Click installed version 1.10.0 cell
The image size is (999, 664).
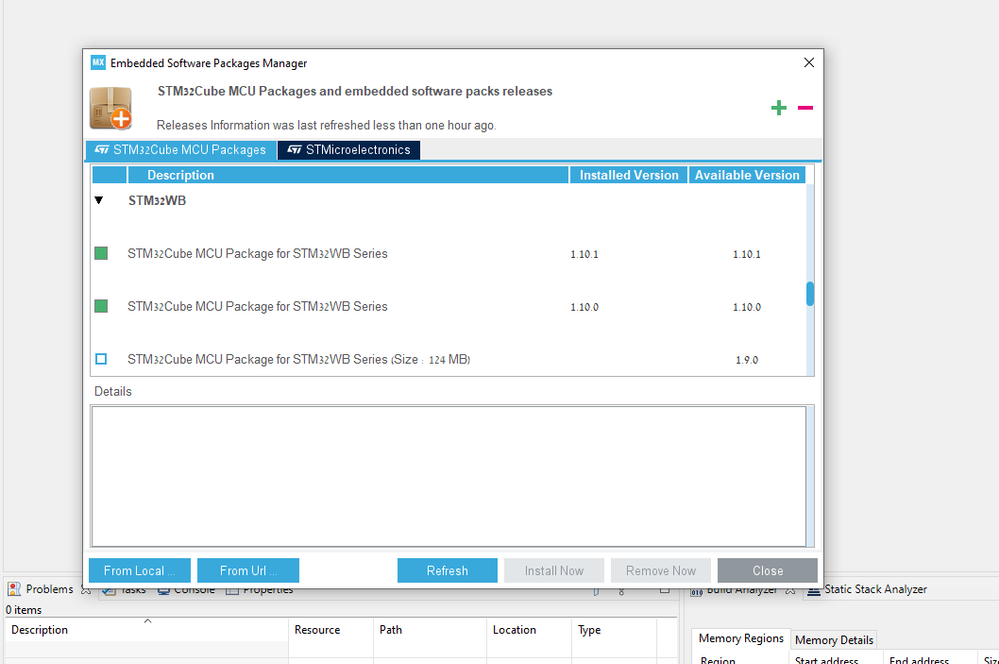pyautogui.click(x=584, y=307)
